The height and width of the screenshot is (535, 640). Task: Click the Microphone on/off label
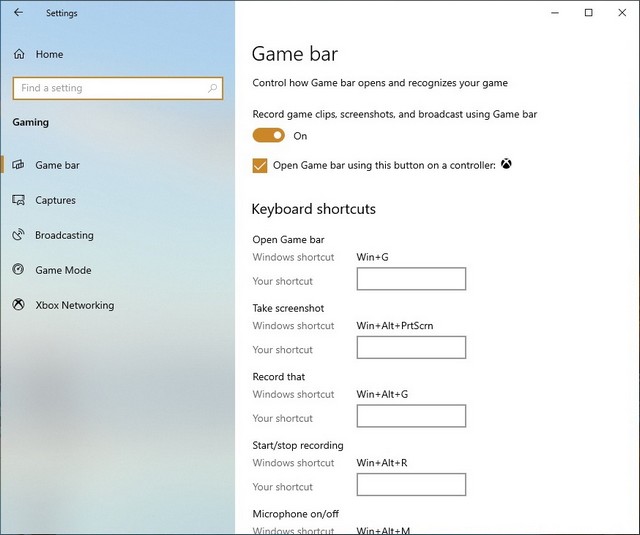(296, 514)
